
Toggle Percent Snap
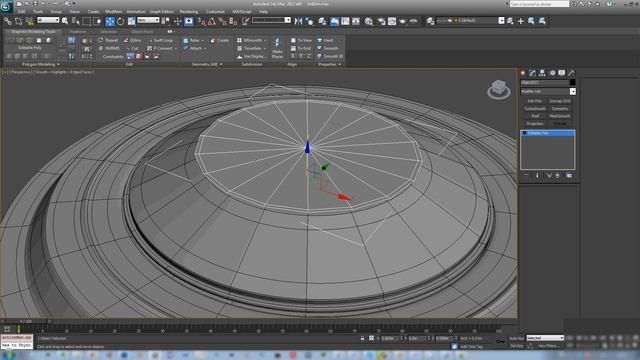click(x=222, y=21)
